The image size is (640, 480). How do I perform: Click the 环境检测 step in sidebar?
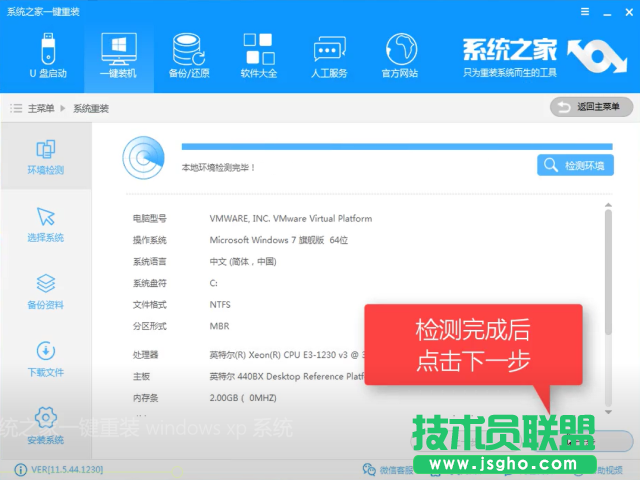click(x=46, y=158)
